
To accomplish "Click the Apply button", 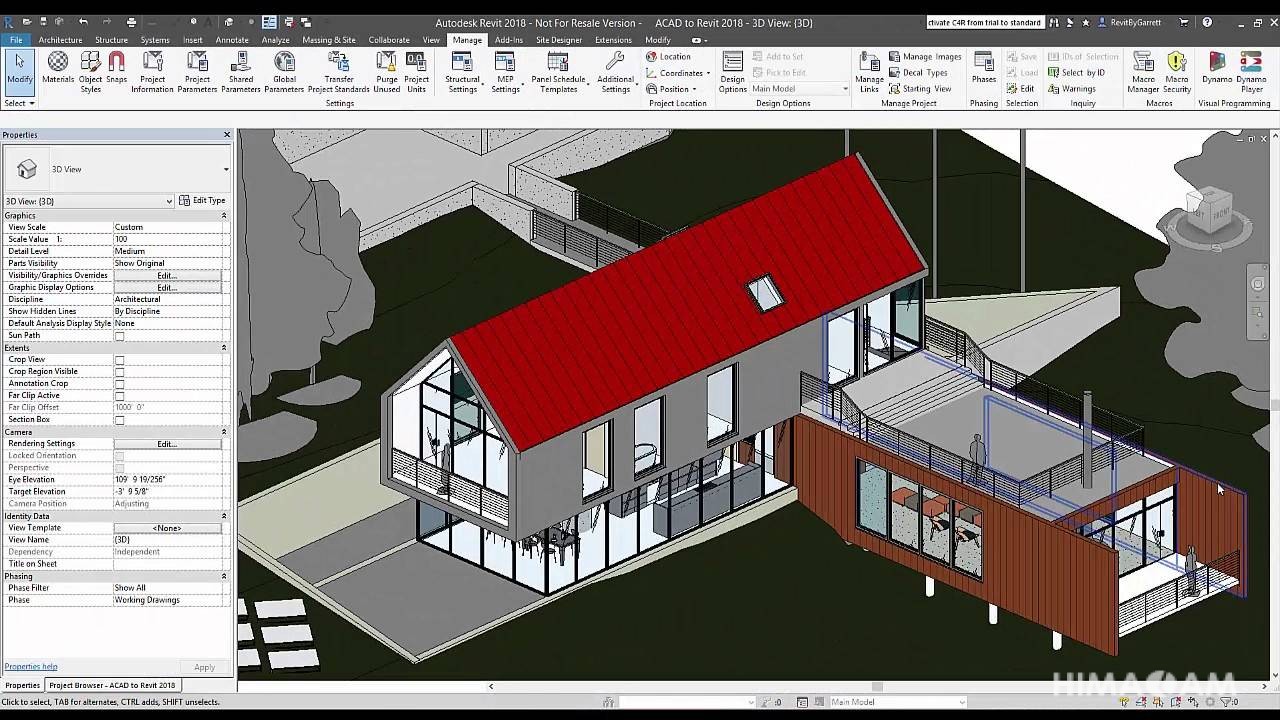I will [x=204, y=667].
